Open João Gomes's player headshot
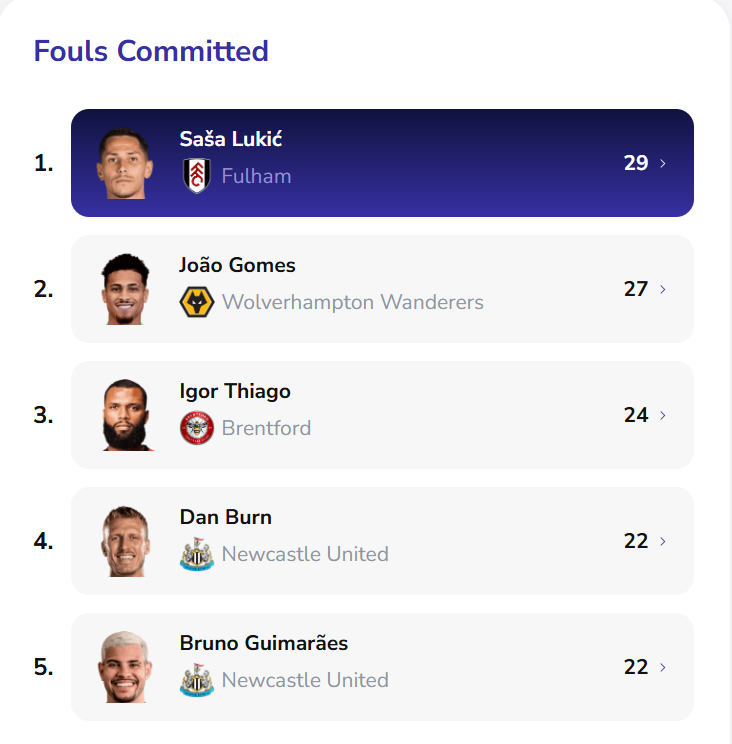The width and height of the screenshot is (732, 744). pos(125,290)
